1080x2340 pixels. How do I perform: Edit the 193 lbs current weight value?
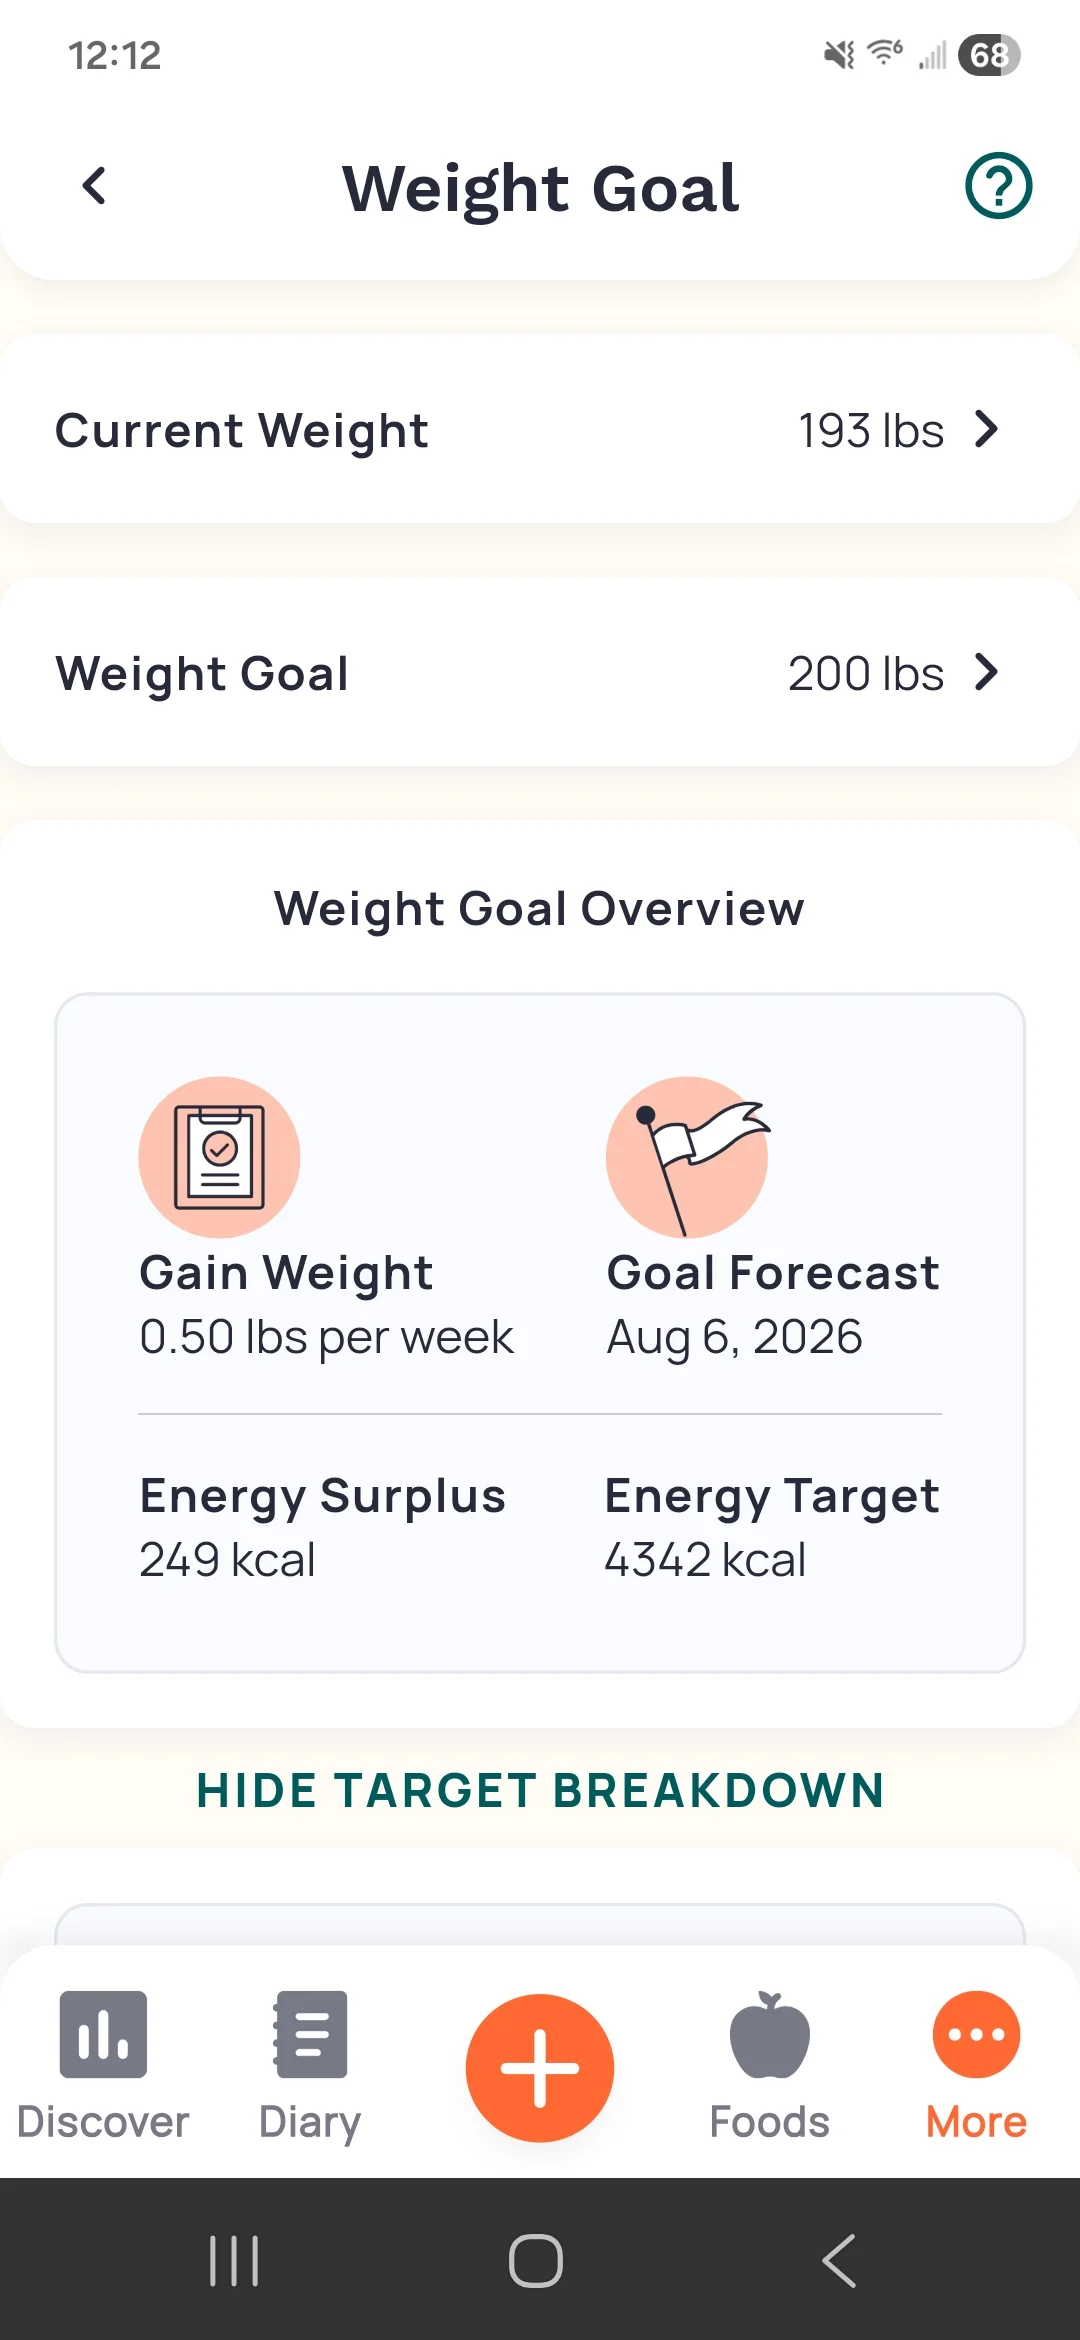(x=871, y=431)
